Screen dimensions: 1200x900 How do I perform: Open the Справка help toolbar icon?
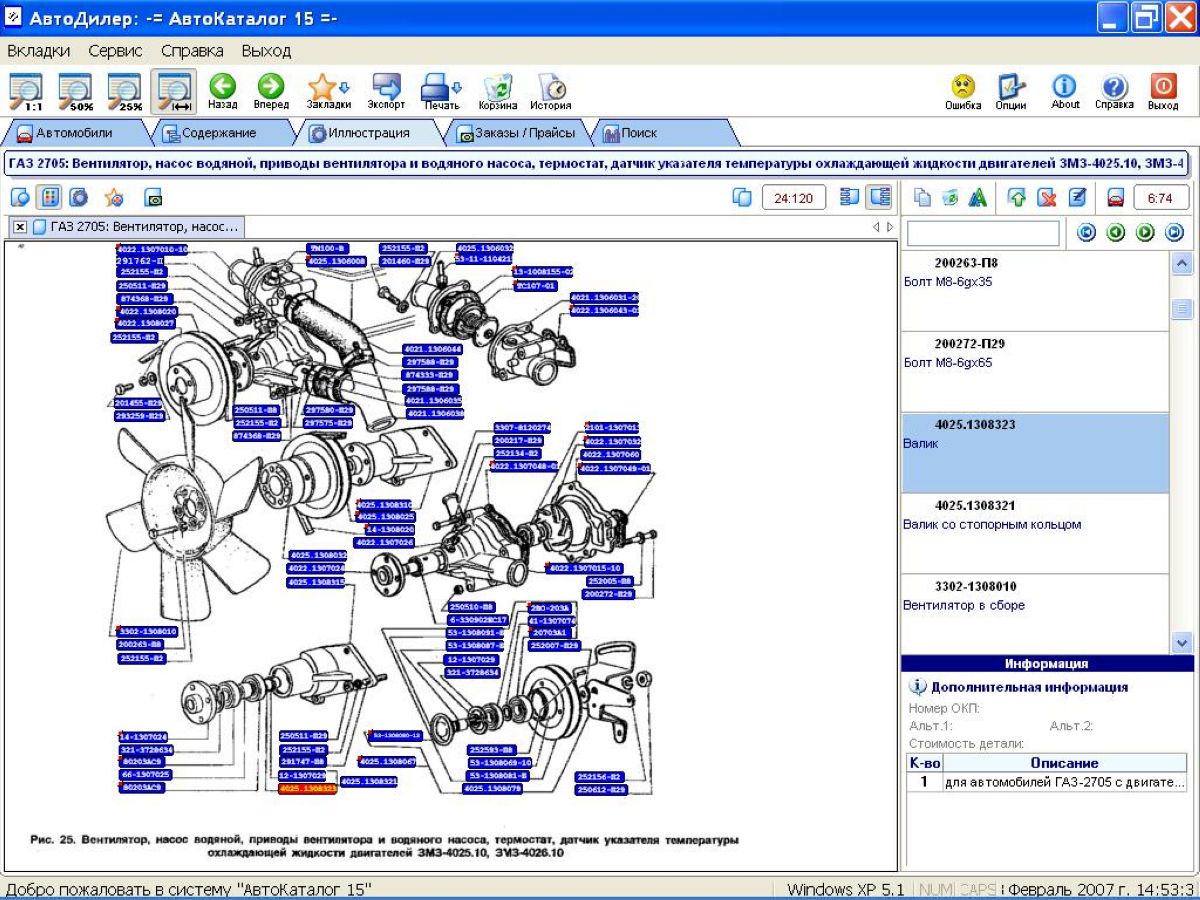click(1114, 91)
